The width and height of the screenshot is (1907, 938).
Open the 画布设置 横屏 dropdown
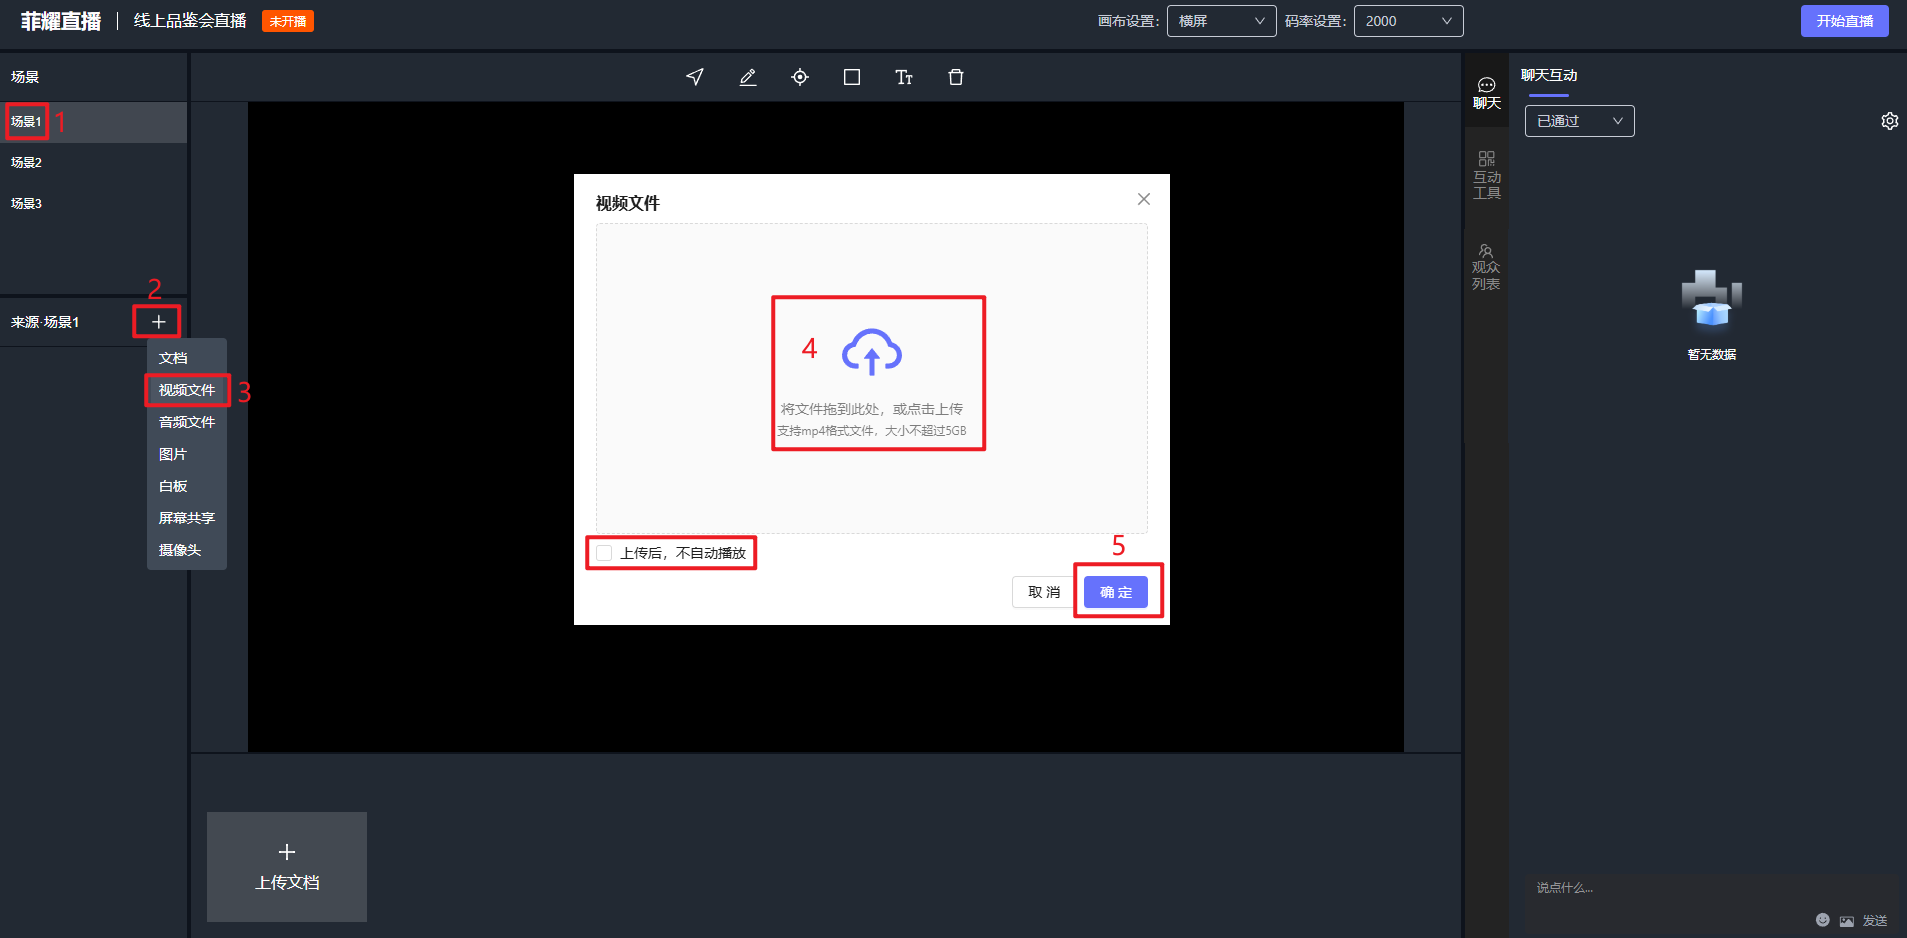(x=1221, y=21)
